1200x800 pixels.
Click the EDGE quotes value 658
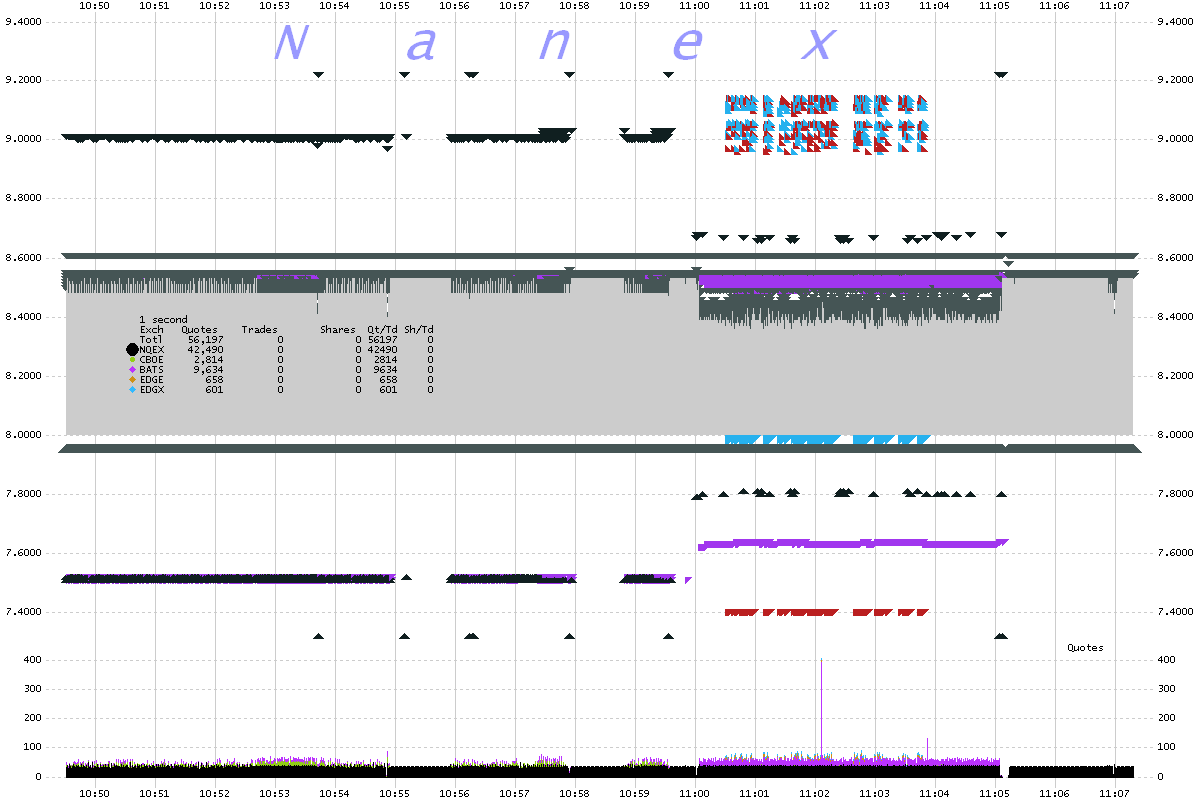(x=214, y=379)
